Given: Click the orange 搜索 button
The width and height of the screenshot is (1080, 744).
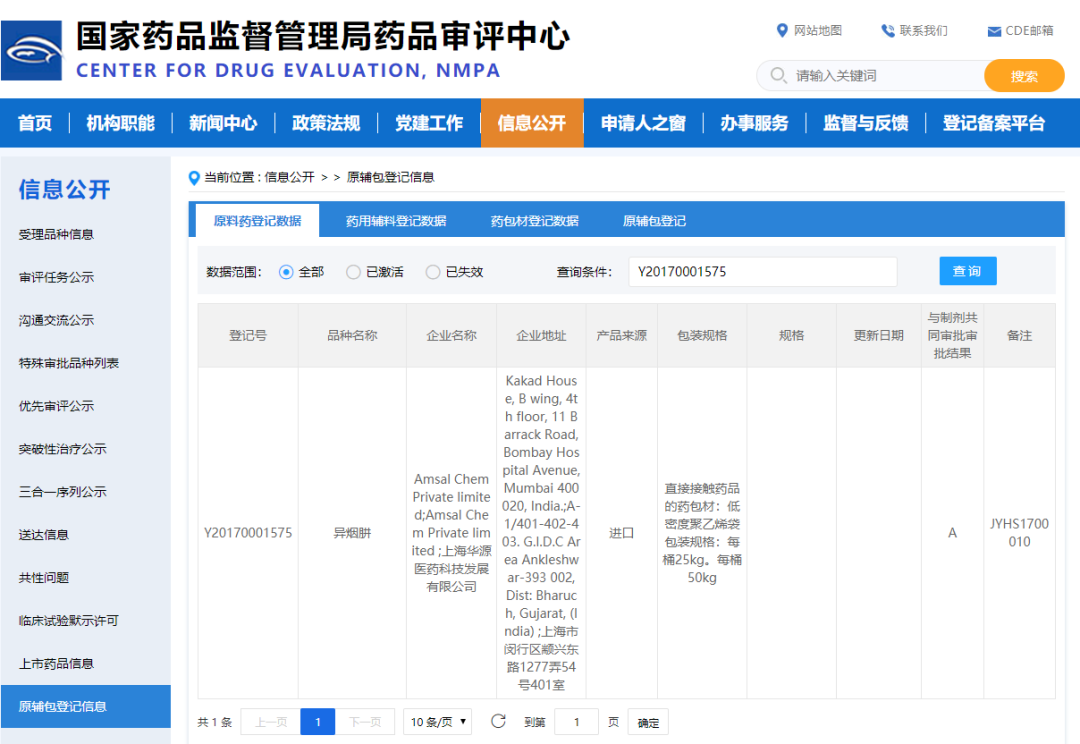Looking at the screenshot, I should [x=1024, y=76].
